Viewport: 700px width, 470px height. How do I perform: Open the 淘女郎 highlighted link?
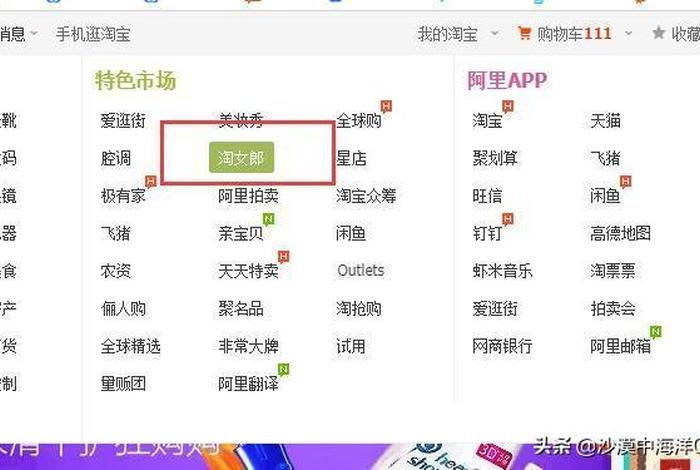coord(241,158)
